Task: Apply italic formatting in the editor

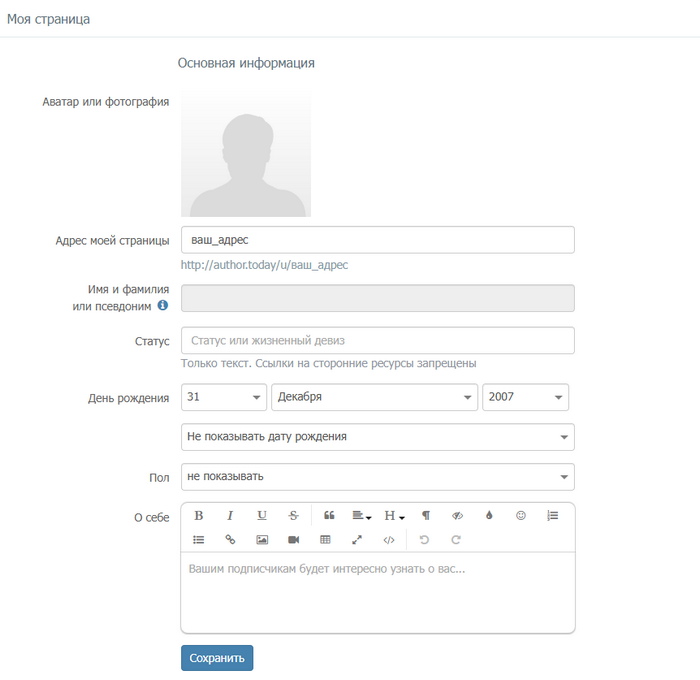Action: [x=230, y=516]
